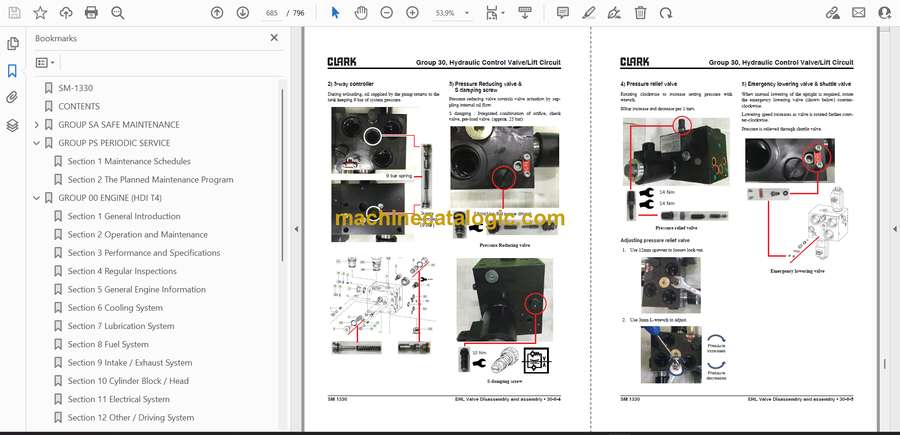The image size is (900, 435).
Task: Add a comment note icon
Action: (562, 13)
